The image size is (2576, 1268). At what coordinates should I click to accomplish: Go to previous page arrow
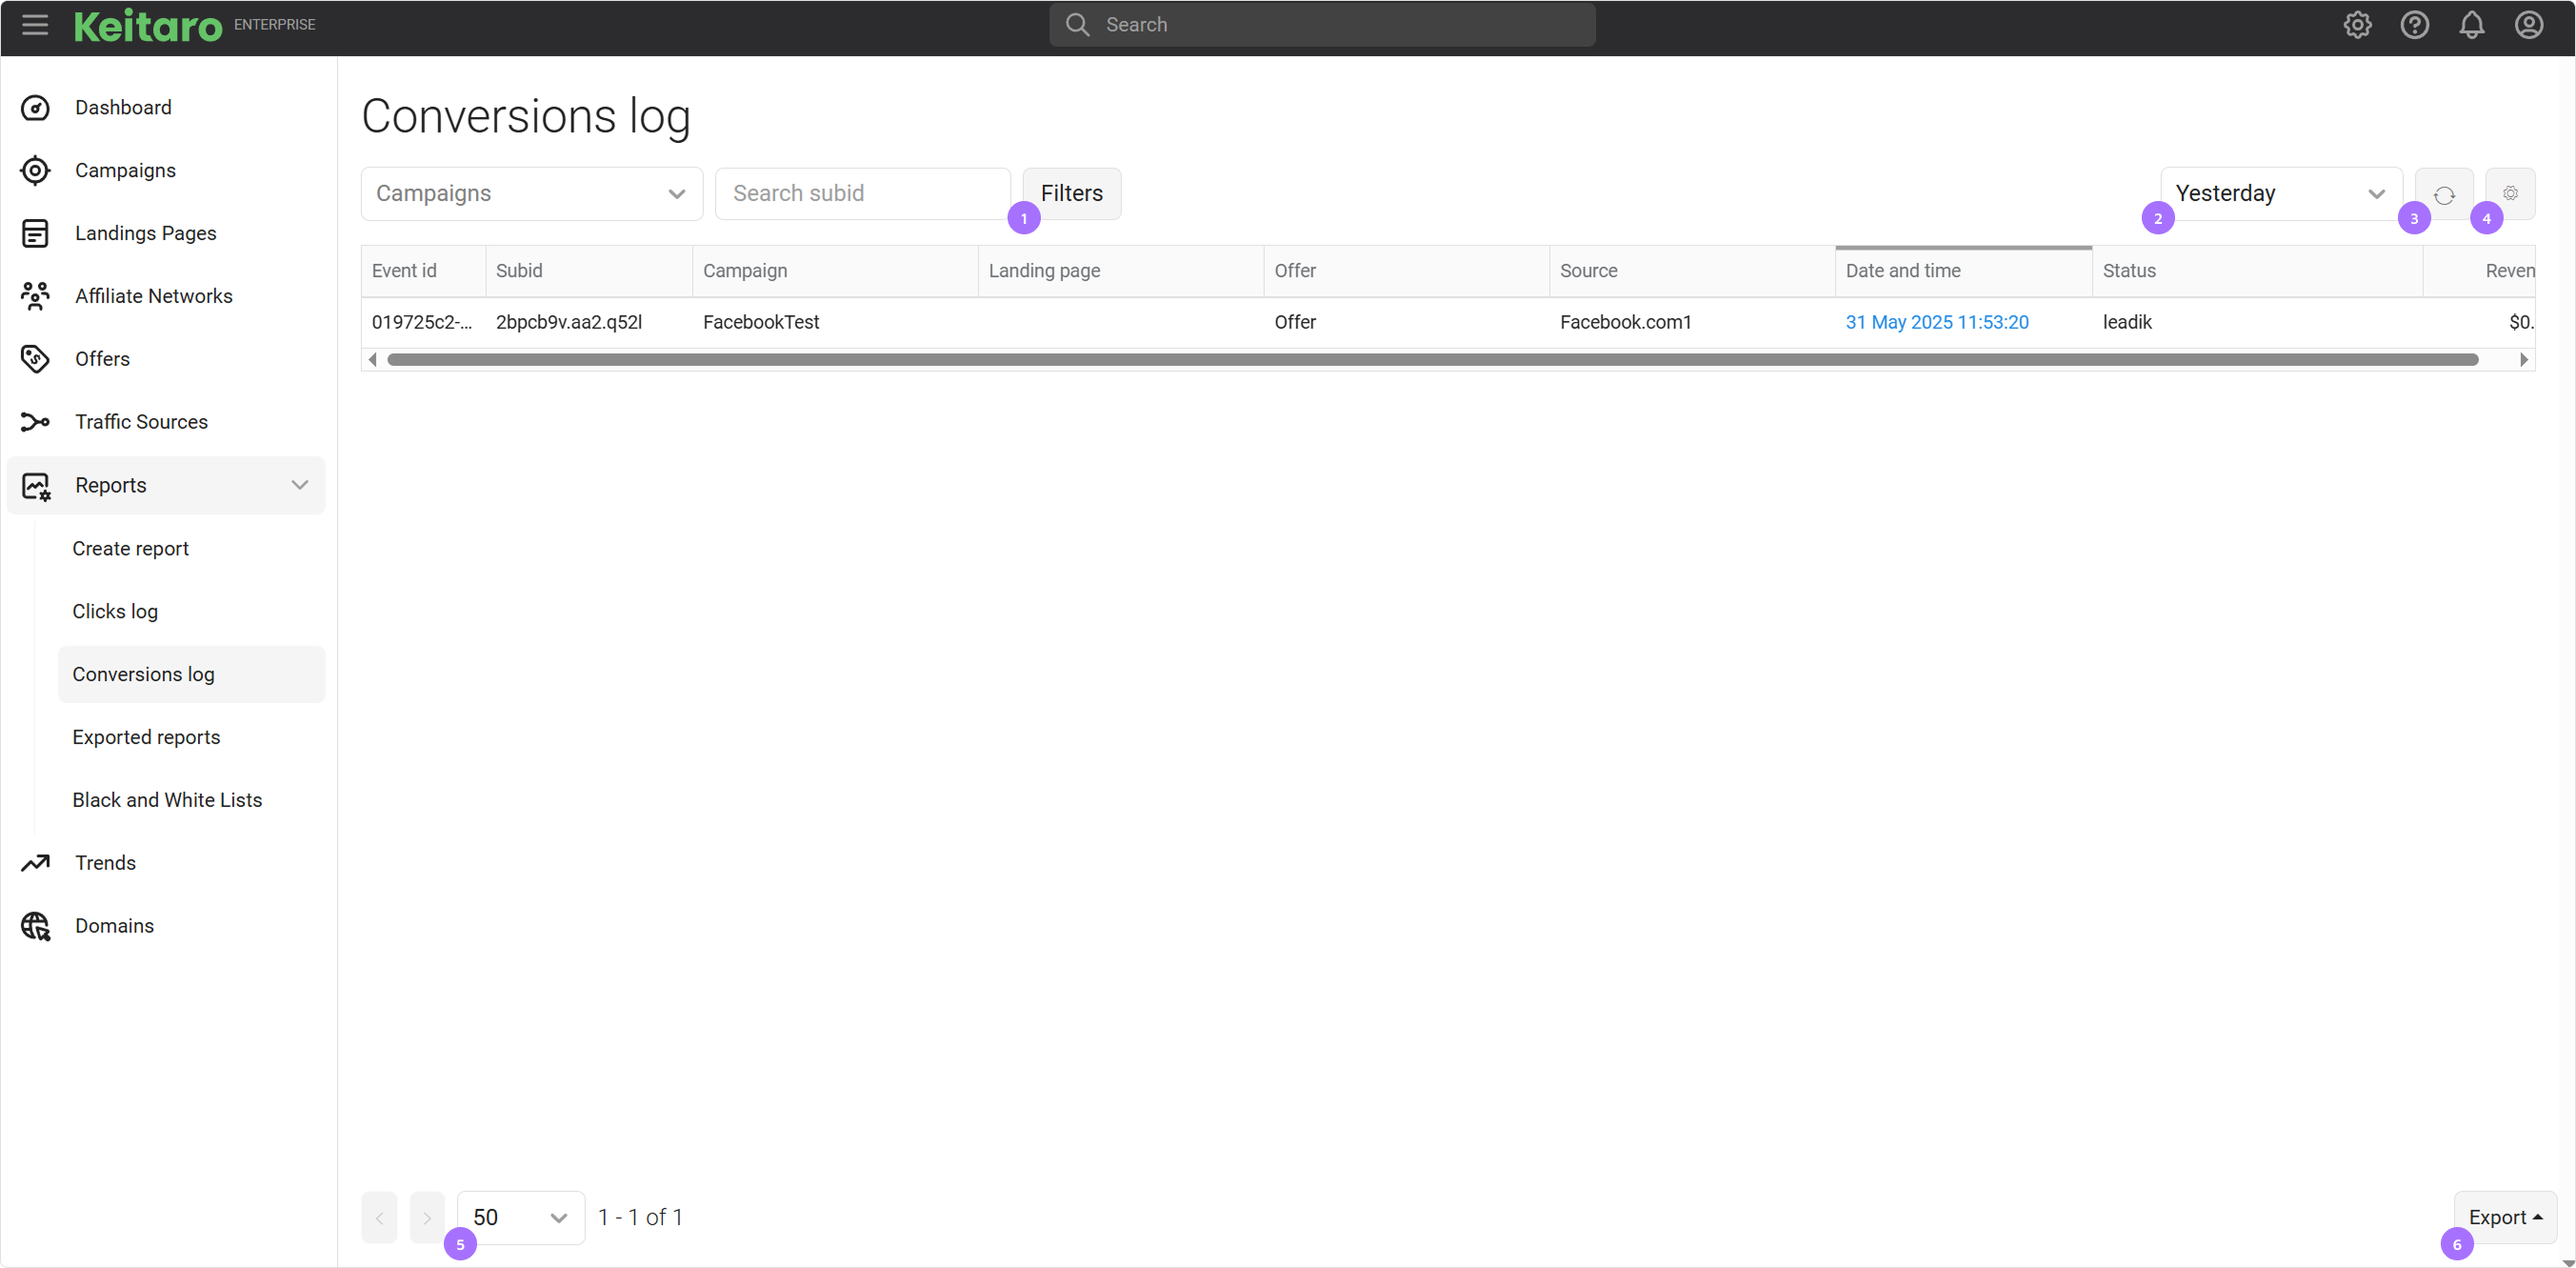379,1218
